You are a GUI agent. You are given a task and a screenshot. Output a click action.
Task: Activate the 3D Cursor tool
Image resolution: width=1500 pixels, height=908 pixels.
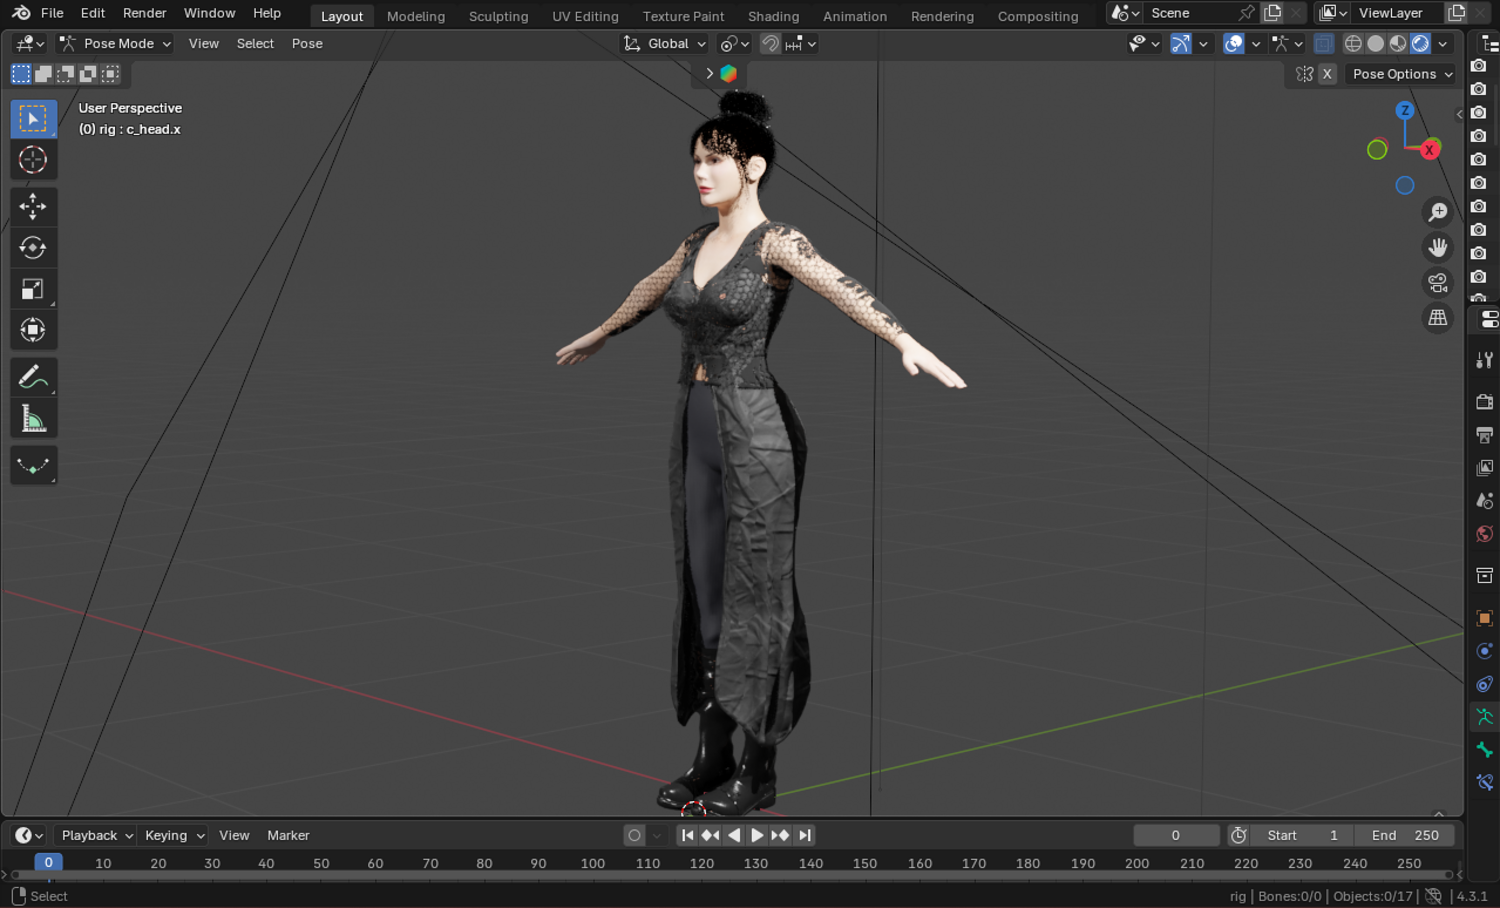point(33,160)
